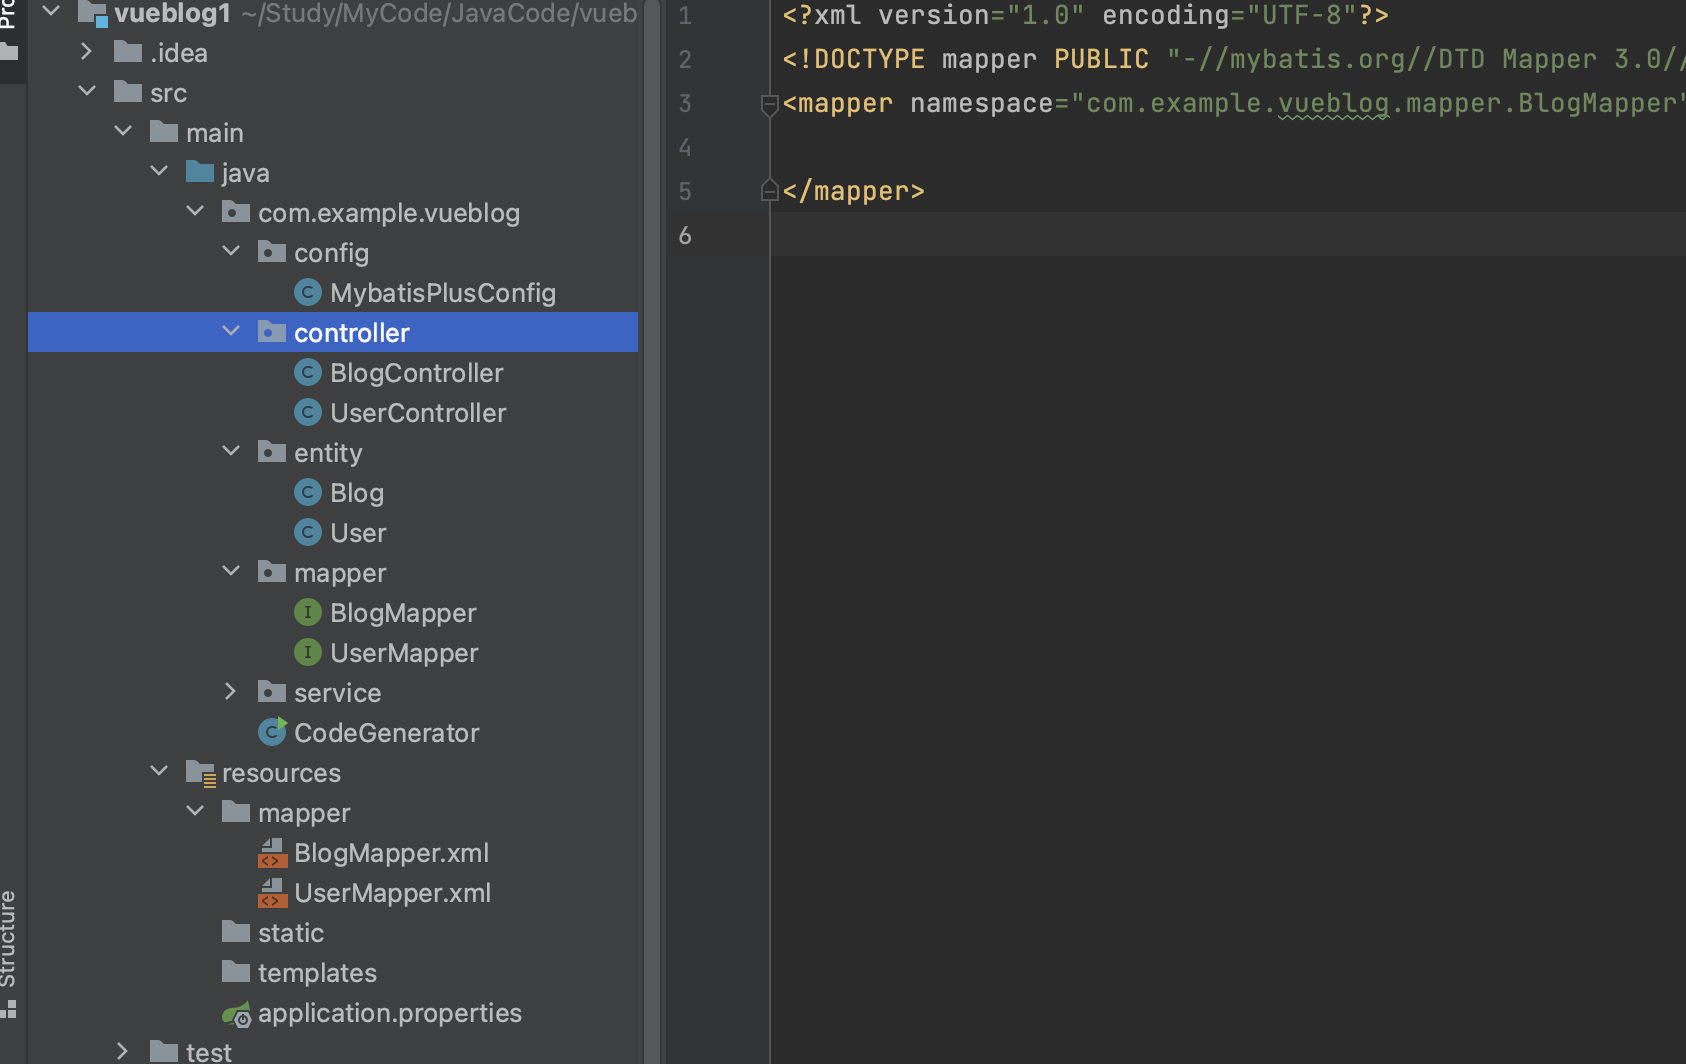Select UserController in the project tree
This screenshot has height=1064, width=1686.
[418, 413]
